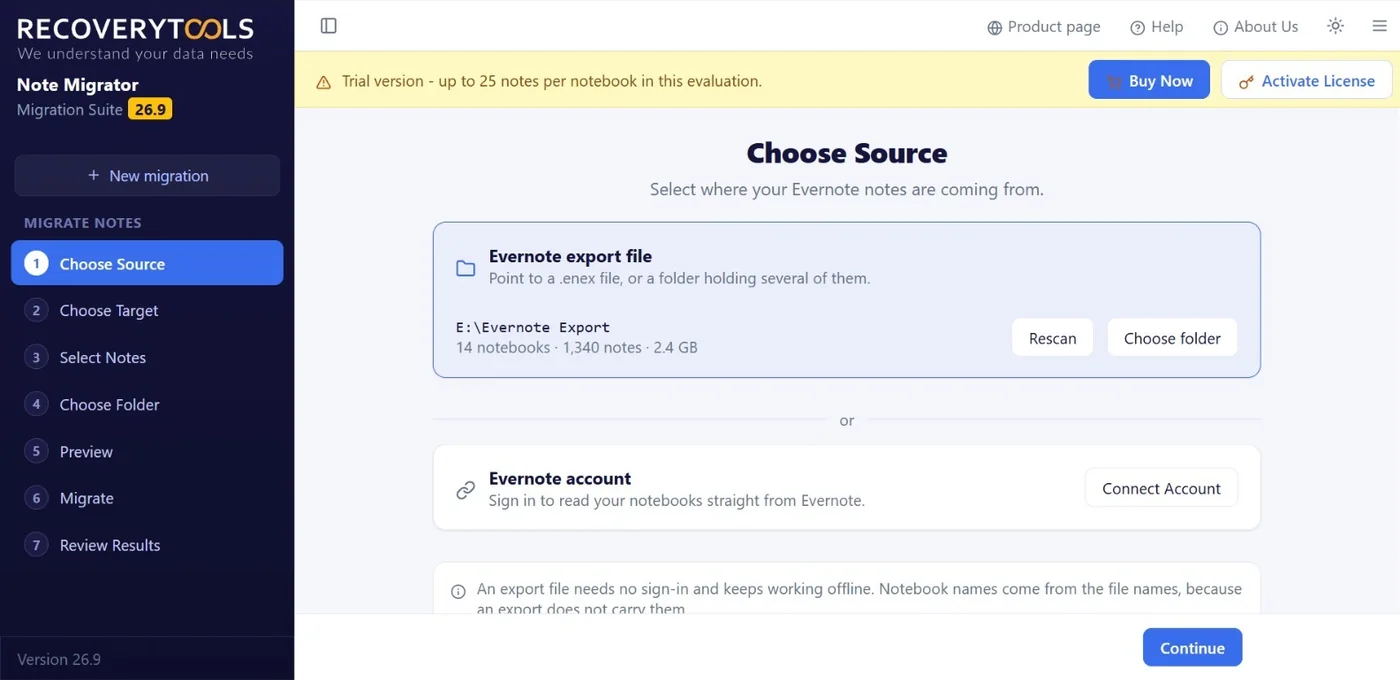The width and height of the screenshot is (1400, 680).
Task: Open the Product page link
Action: click(1054, 27)
